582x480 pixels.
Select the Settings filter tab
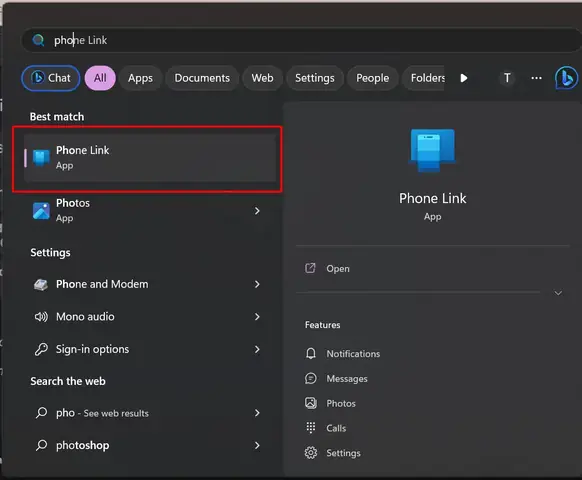click(315, 78)
